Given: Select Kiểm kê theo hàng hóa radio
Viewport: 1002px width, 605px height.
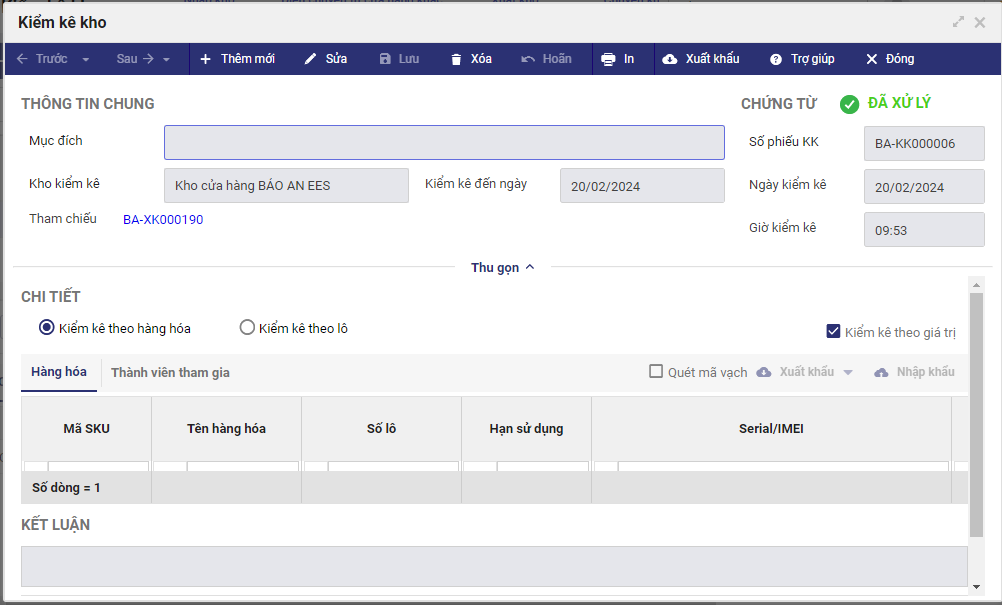Looking at the screenshot, I should [x=47, y=328].
